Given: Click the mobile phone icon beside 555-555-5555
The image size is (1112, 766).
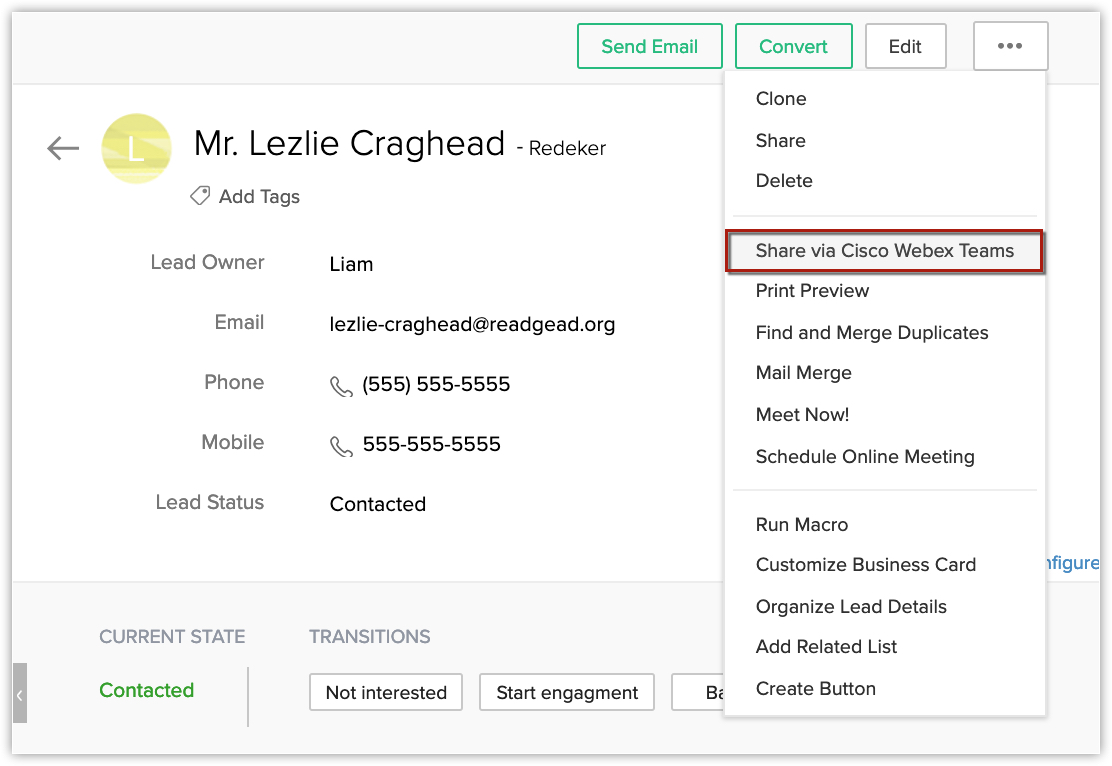Looking at the screenshot, I should tap(341, 446).
